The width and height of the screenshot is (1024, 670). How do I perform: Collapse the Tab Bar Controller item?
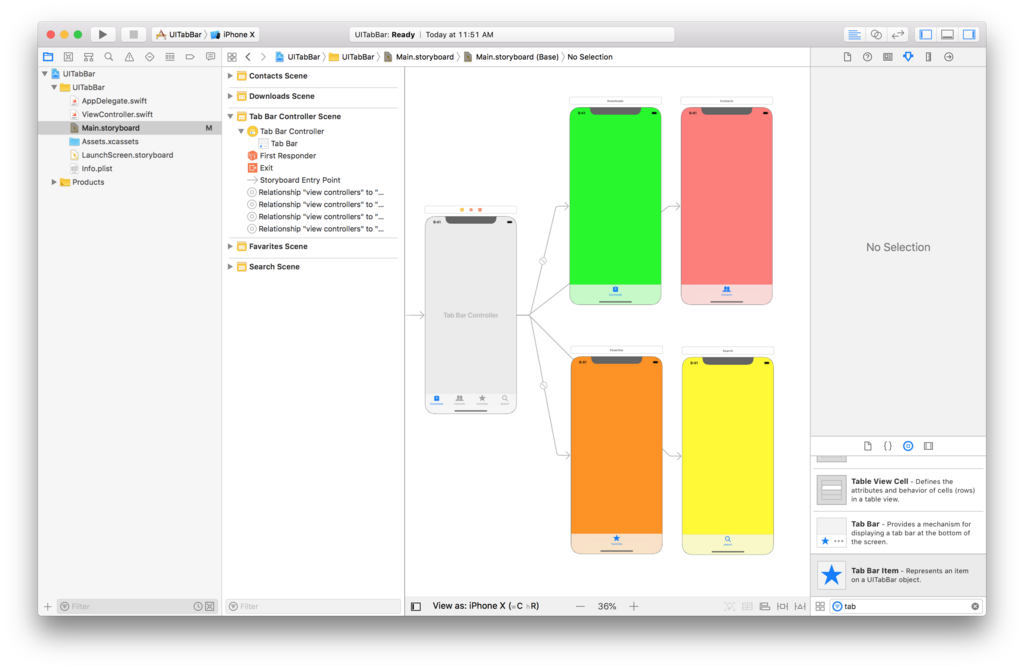[x=241, y=131]
